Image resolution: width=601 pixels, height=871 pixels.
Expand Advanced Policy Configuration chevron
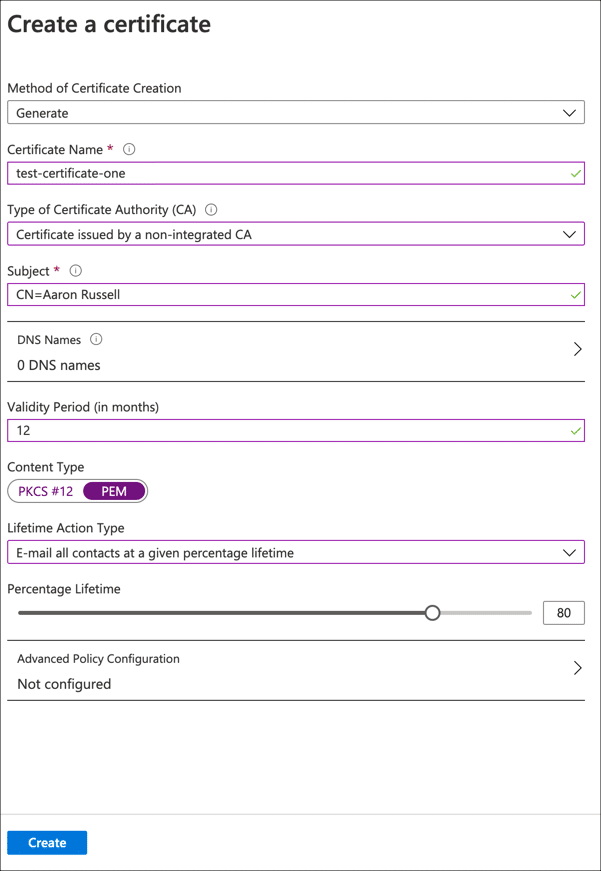tap(577, 668)
